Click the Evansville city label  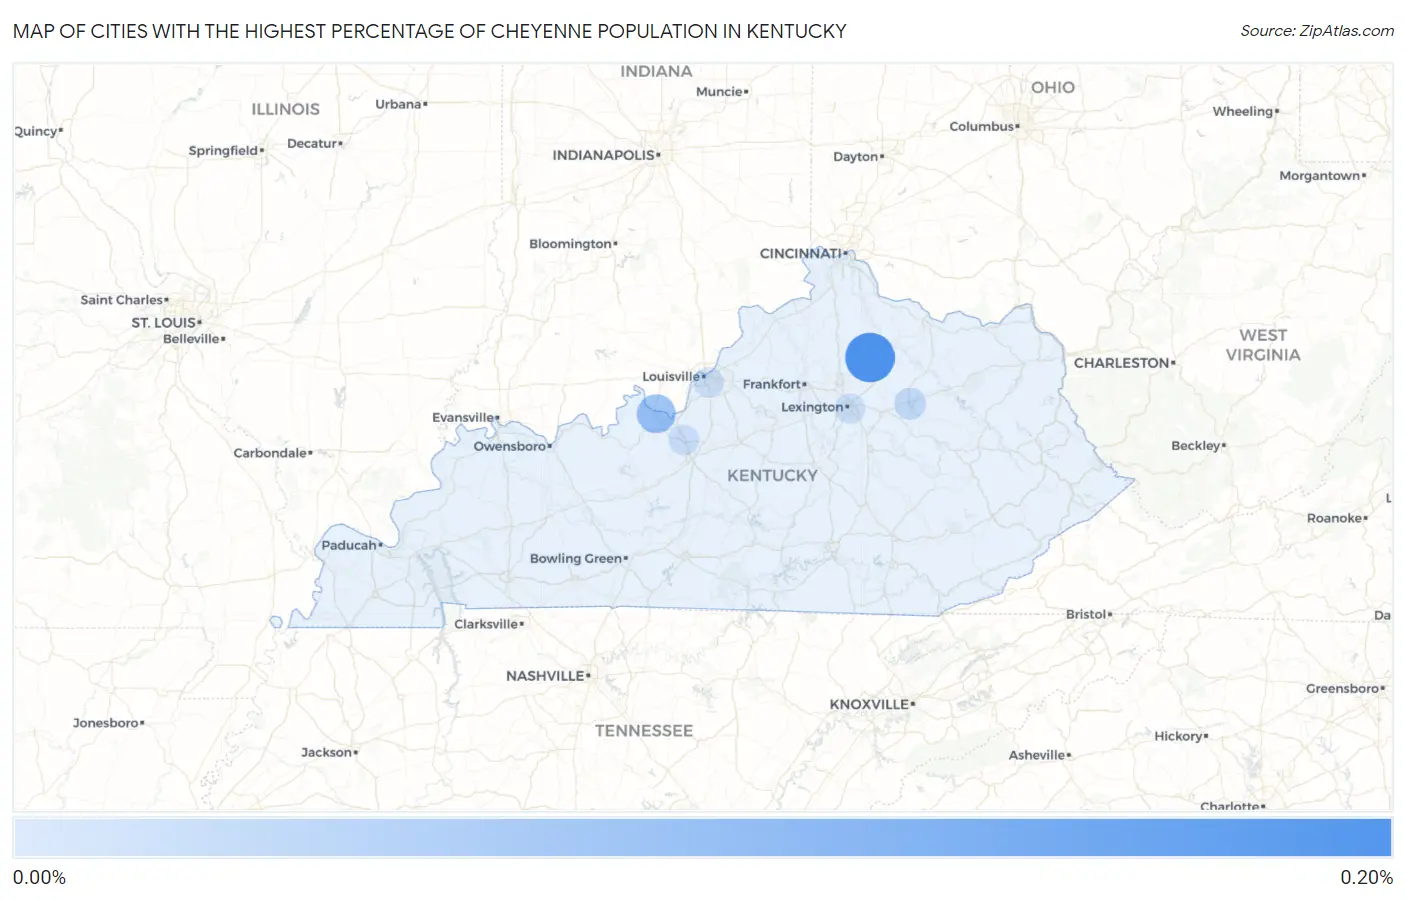coord(463,417)
